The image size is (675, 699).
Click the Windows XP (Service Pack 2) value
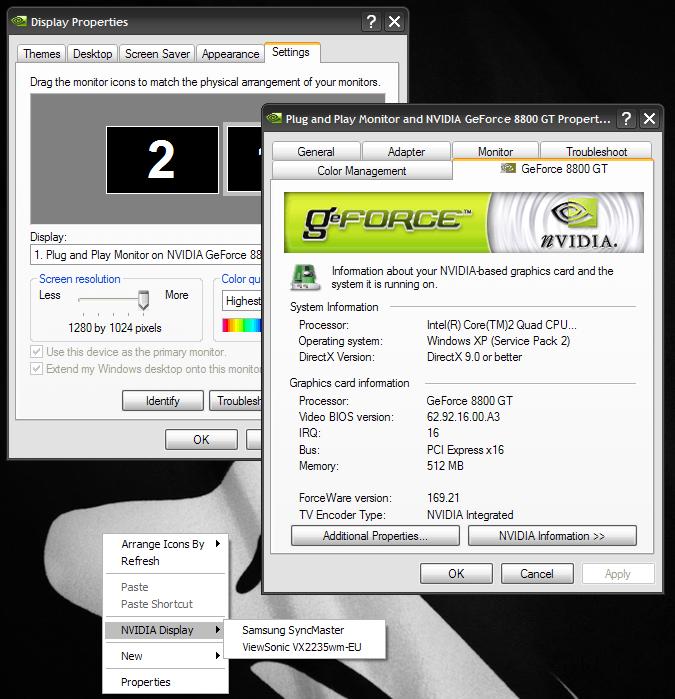498,341
